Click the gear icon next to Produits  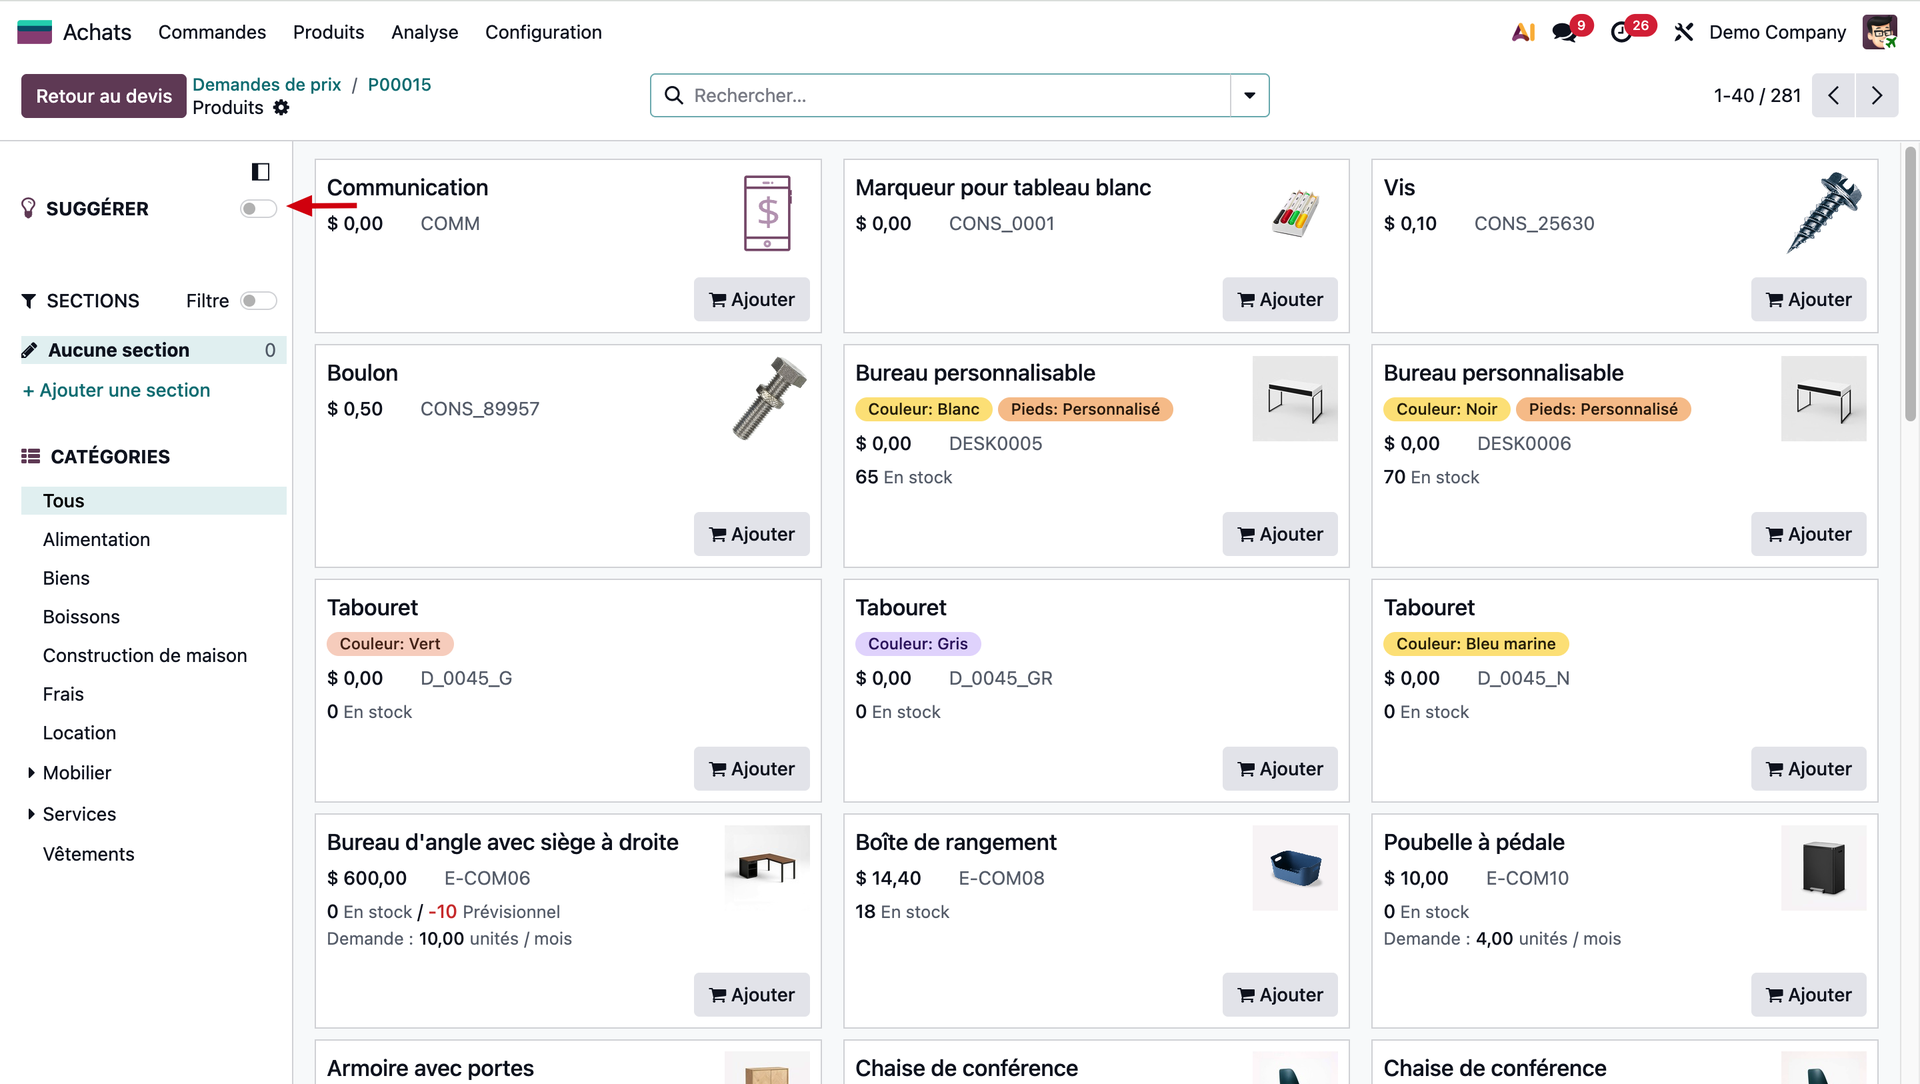(281, 108)
